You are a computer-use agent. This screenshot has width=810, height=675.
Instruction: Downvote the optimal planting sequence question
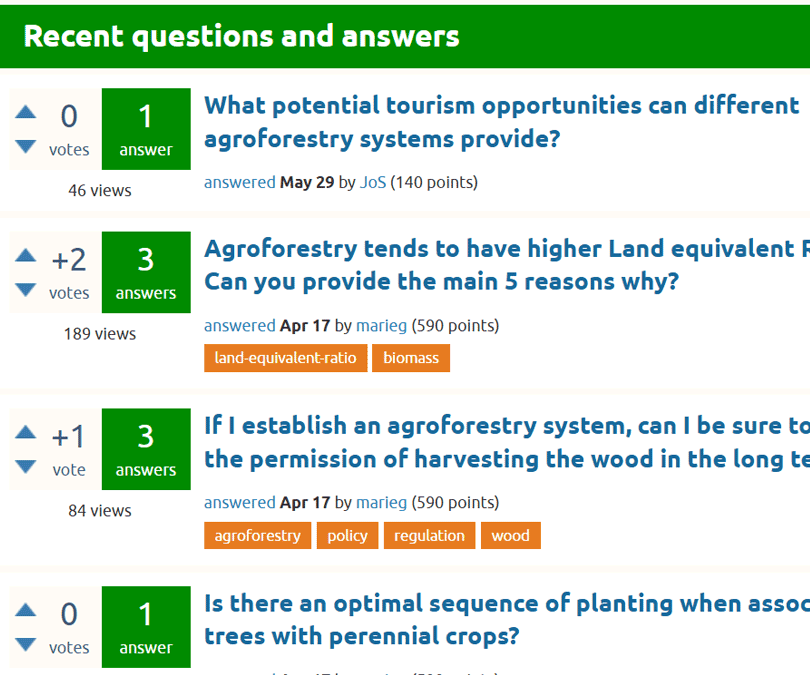click(26, 644)
